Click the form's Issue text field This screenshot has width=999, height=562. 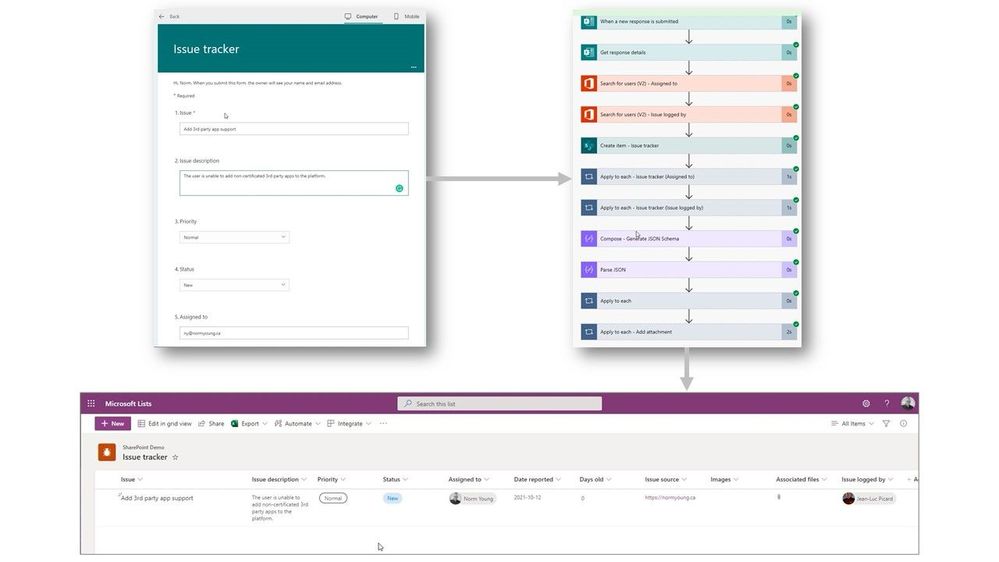pos(294,129)
